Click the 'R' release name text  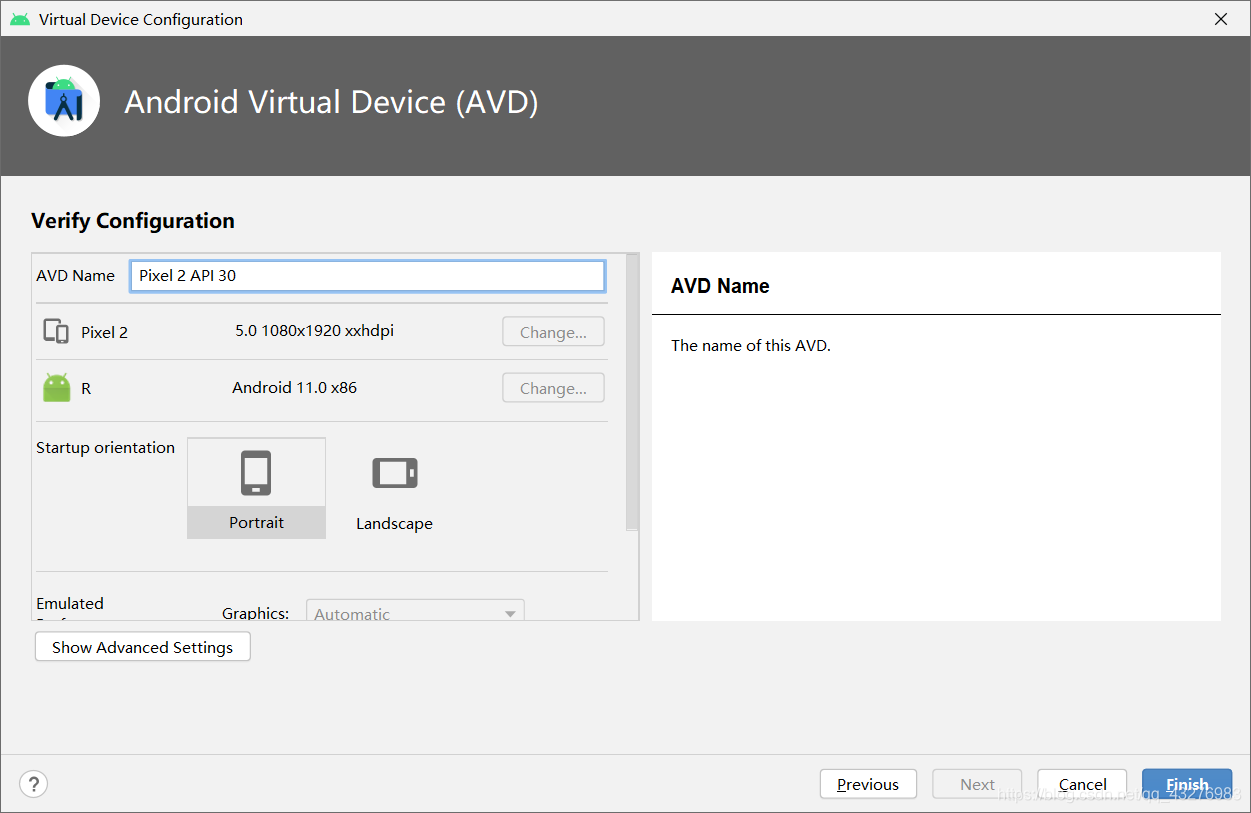click(86, 388)
